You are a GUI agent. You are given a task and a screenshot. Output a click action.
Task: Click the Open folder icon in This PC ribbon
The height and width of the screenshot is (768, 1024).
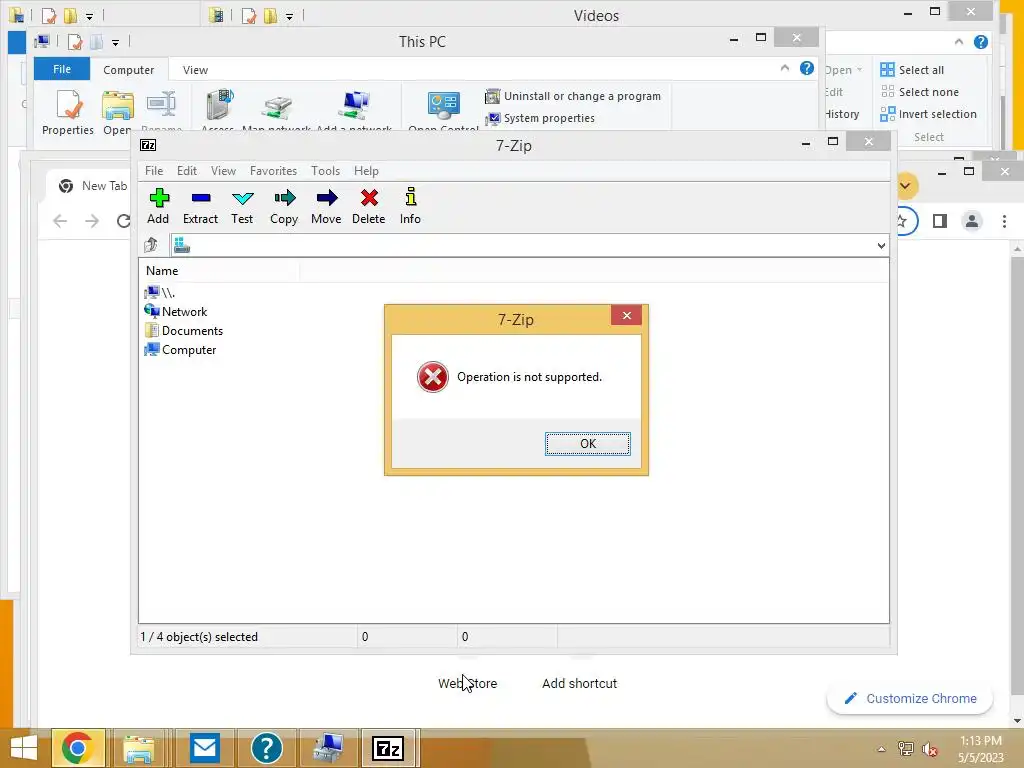point(118,106)
